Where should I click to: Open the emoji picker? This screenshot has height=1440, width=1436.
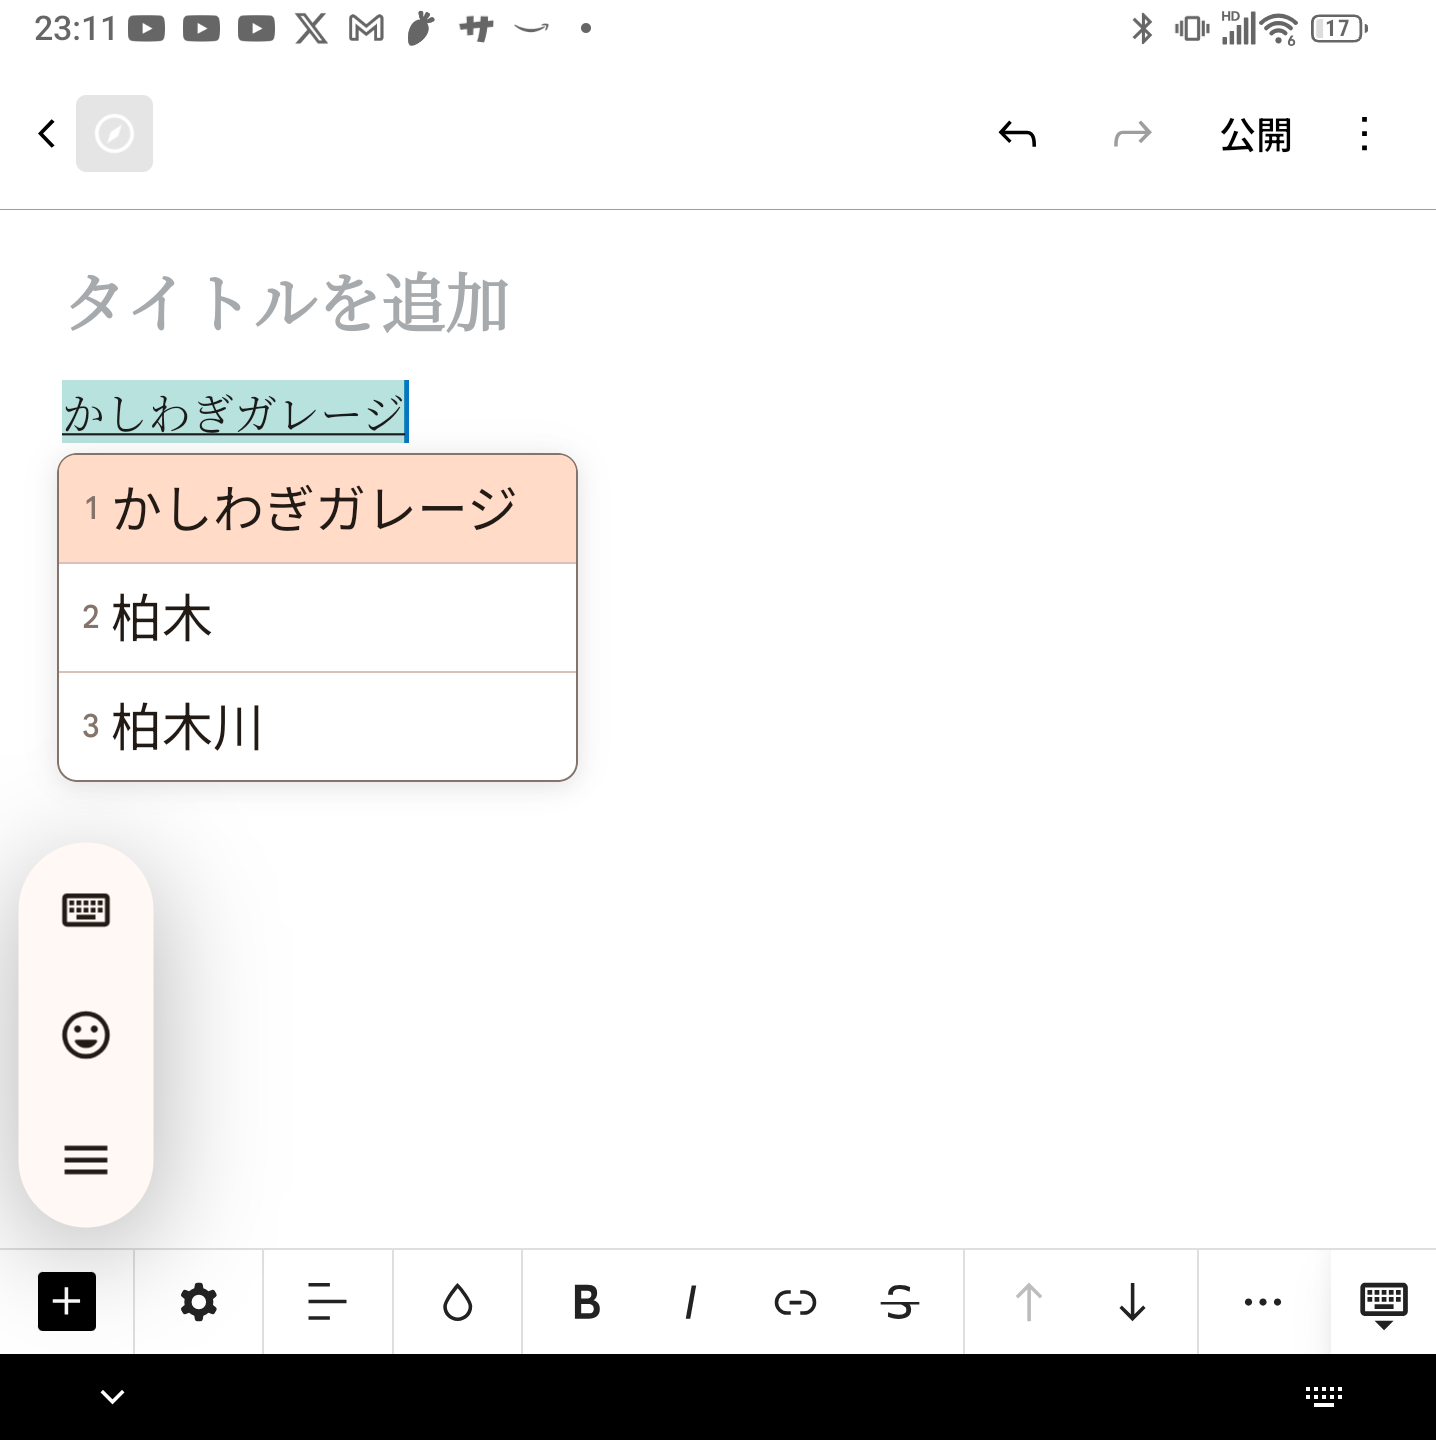(86, 1035)
